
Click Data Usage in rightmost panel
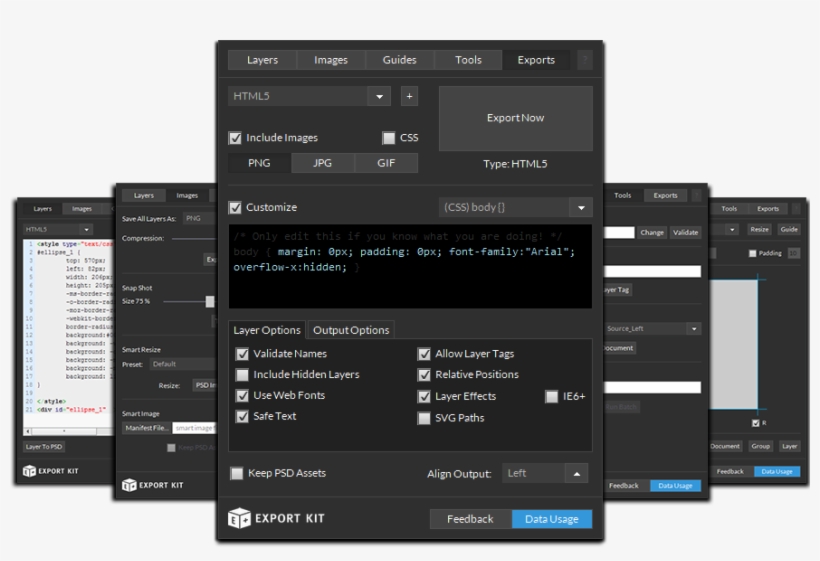pyautogui.click(x=777, y=471)
